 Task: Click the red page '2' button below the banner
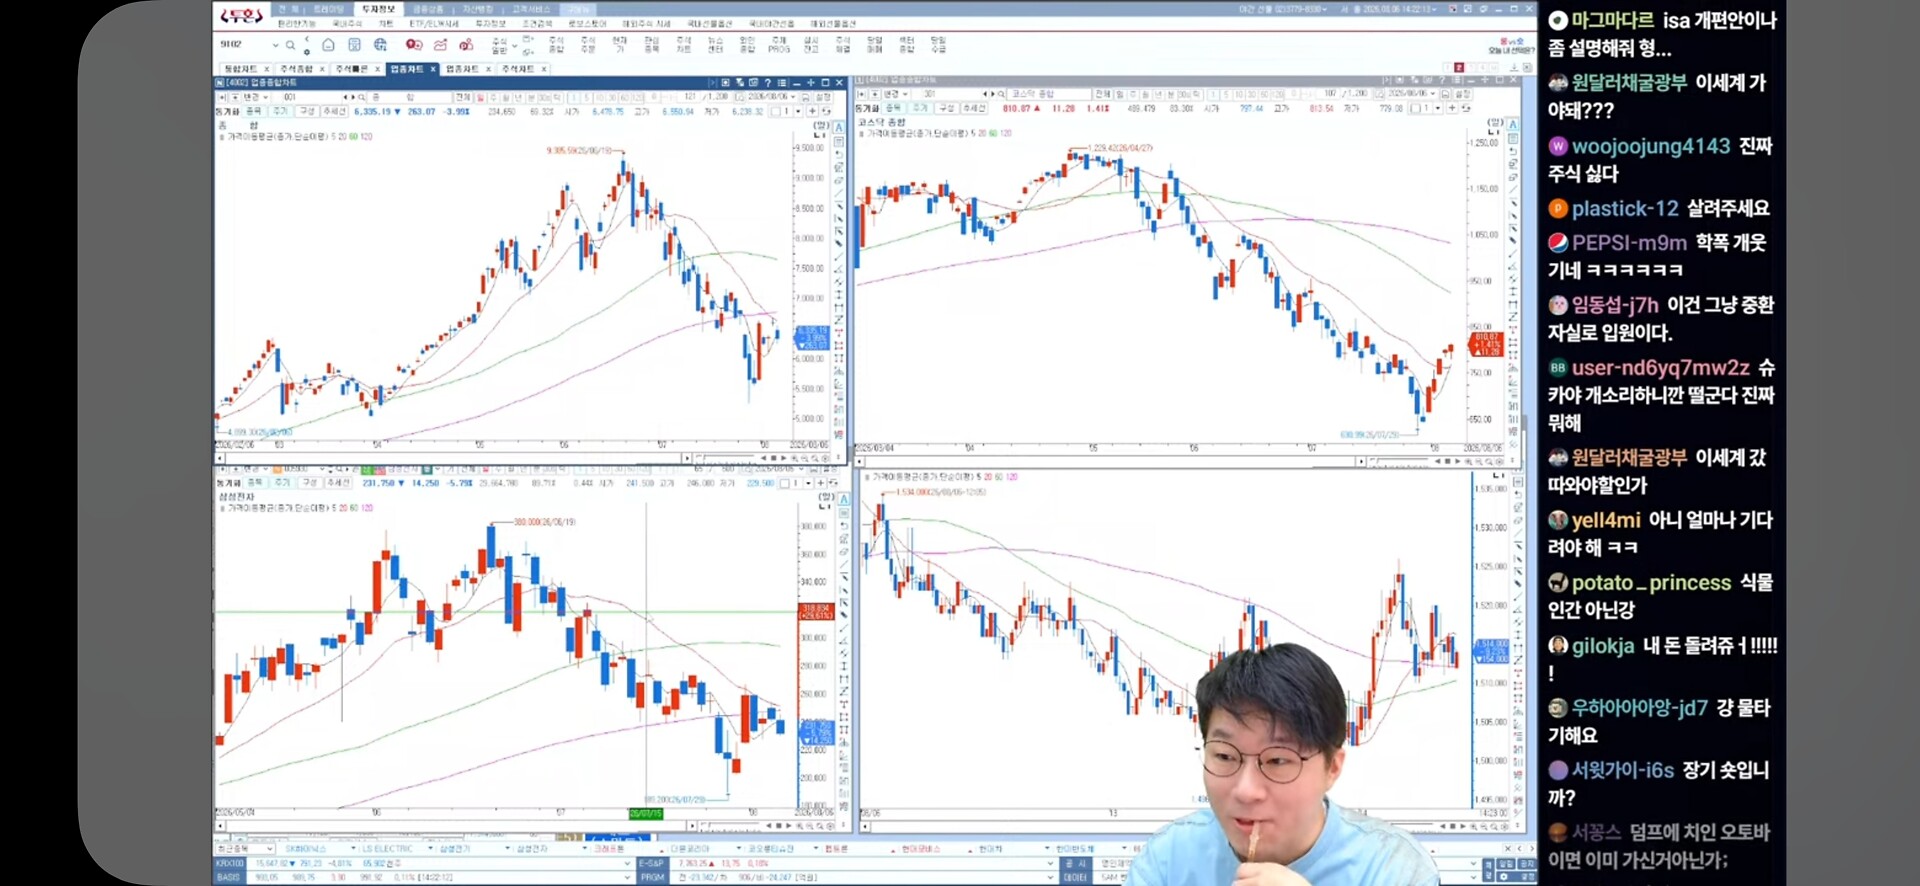(1460, 67)
